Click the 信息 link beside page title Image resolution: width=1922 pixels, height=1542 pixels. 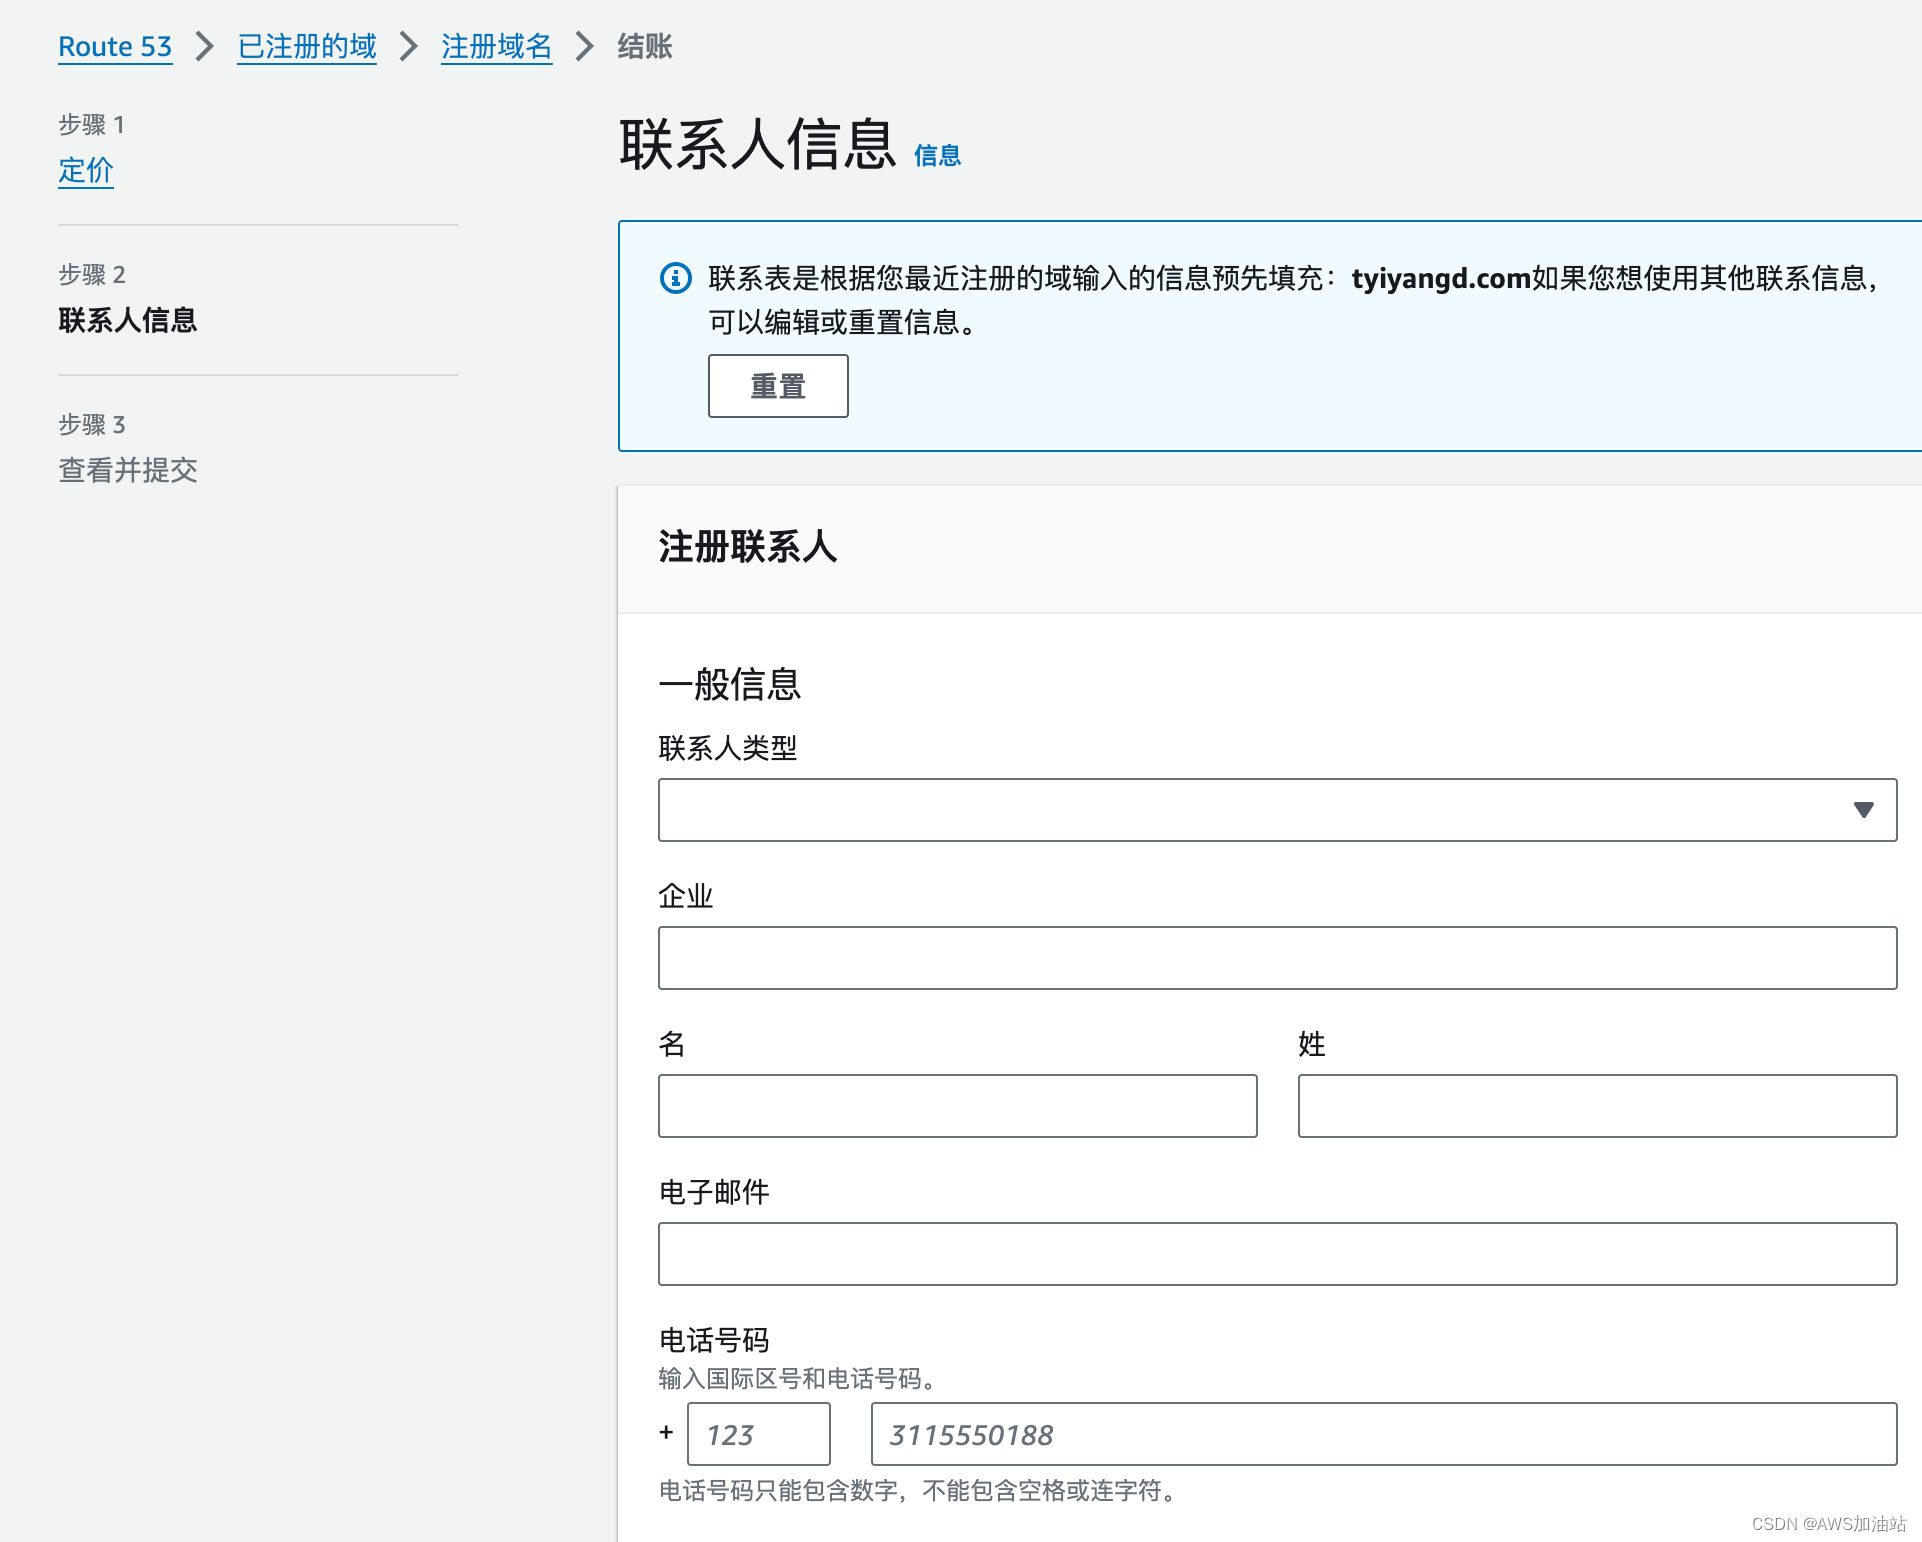(x=937, y=156)
